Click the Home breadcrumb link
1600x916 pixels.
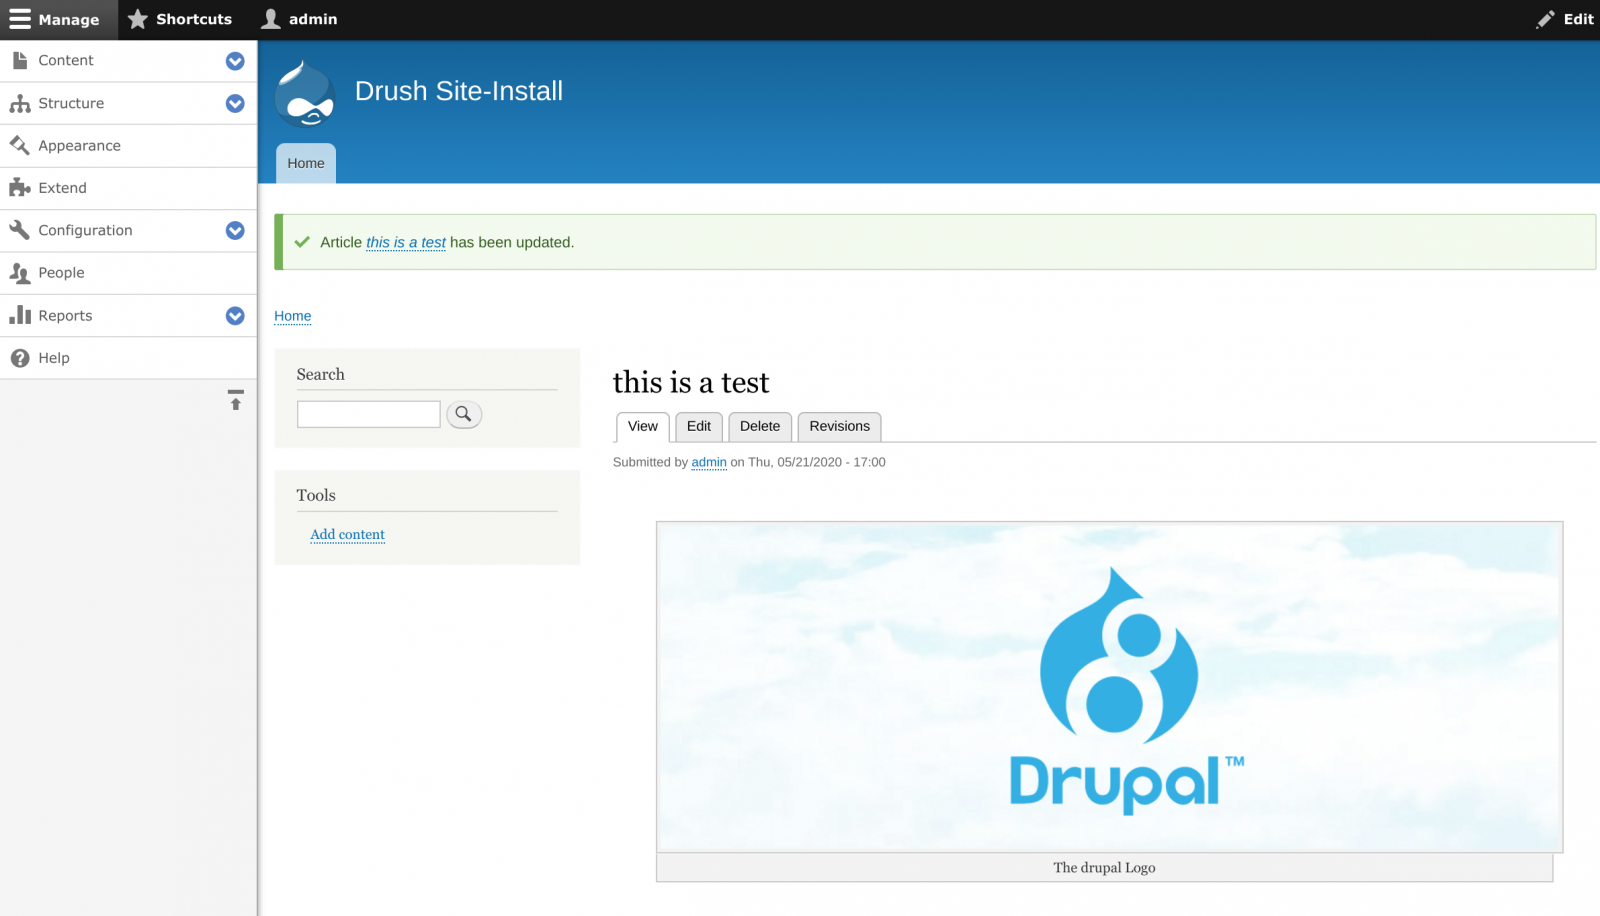tap(293, 316)
